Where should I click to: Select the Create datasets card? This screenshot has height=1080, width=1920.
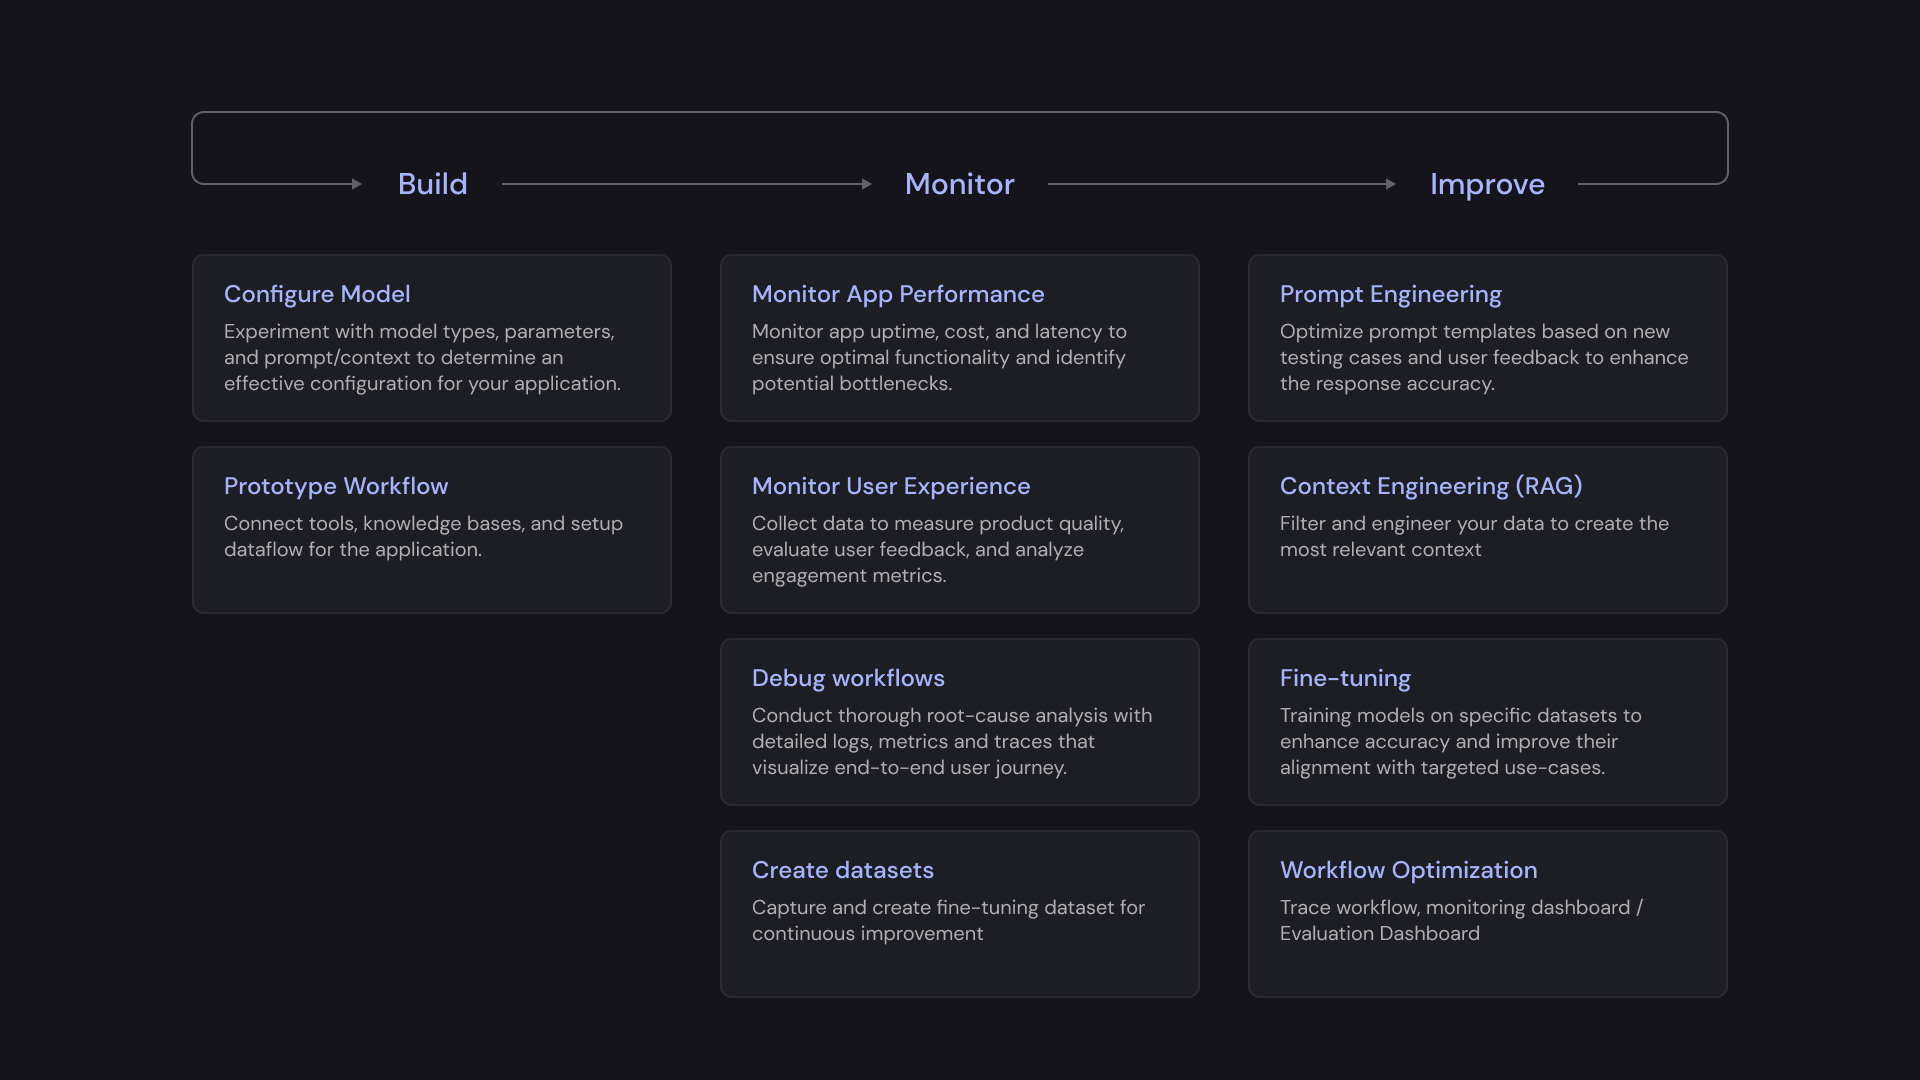tap(958, 913)
